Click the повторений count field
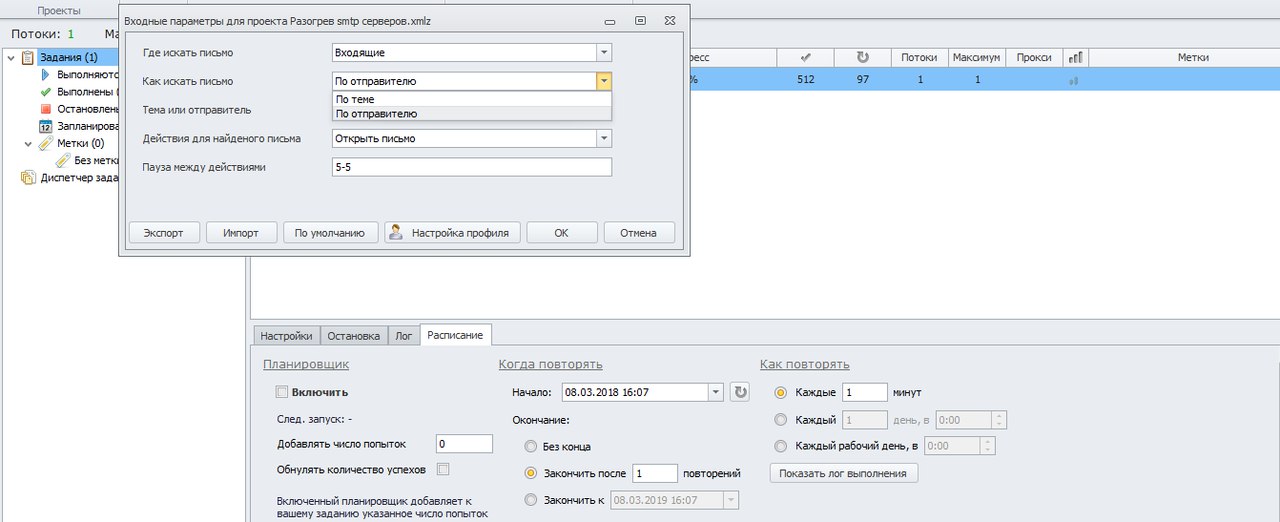The height and width of the screenshot is (522, 1280). [x=655, y=473]
